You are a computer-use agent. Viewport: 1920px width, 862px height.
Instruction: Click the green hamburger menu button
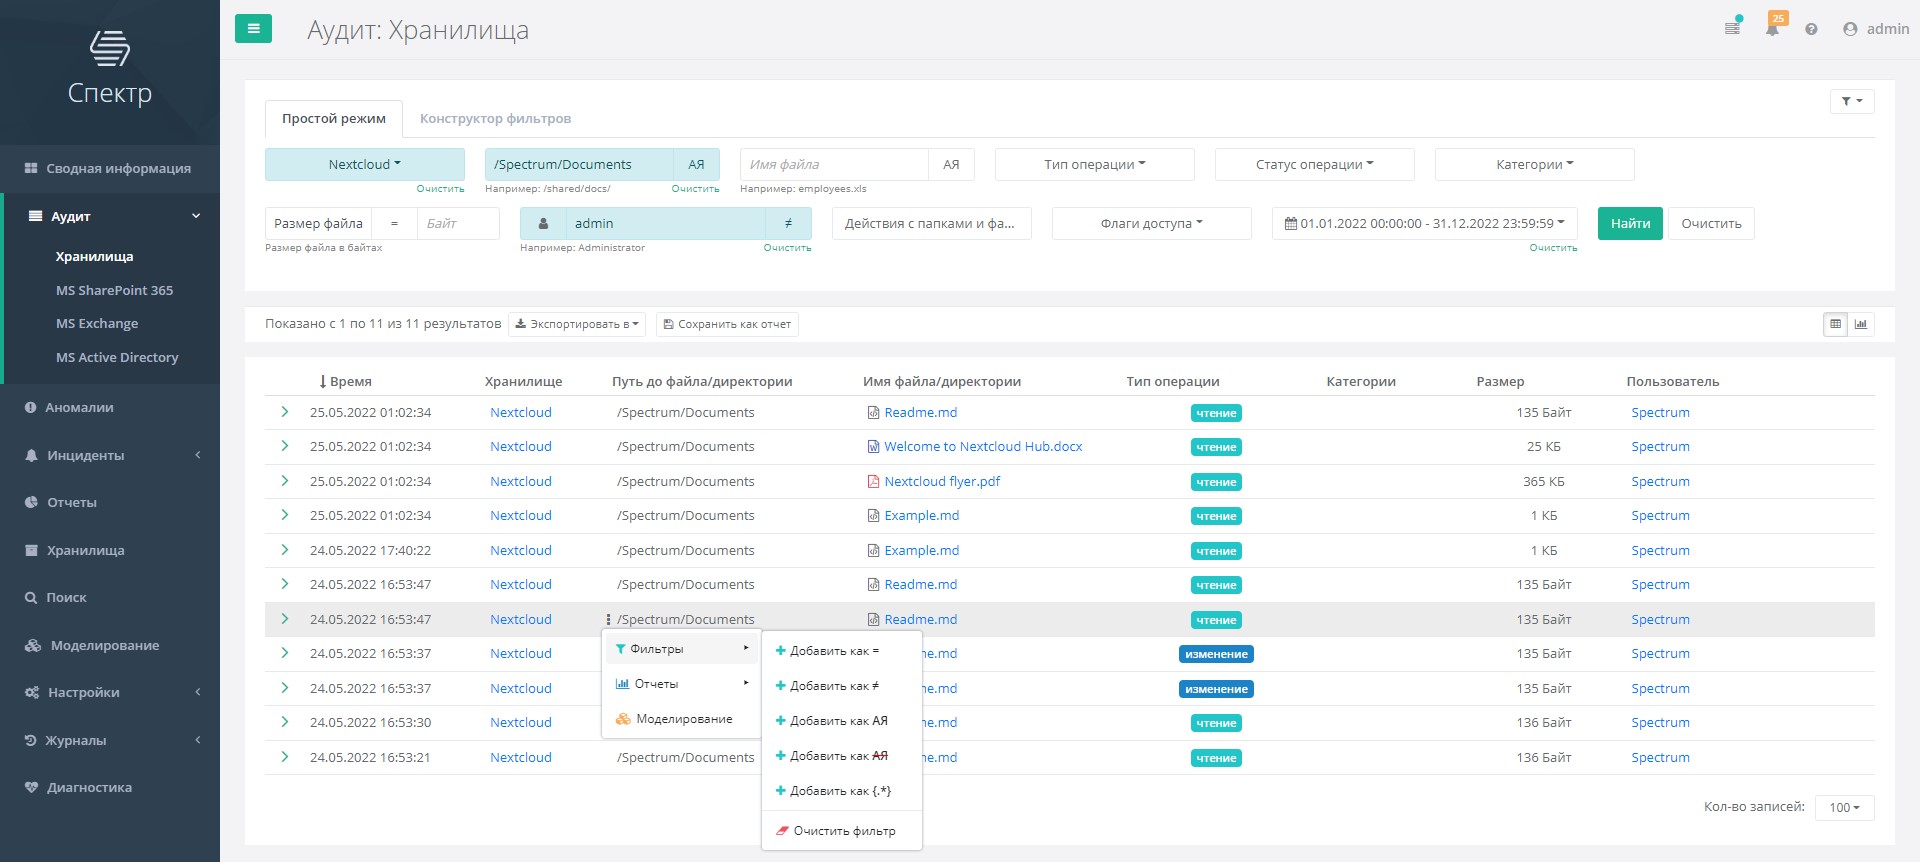pos(253,29)
